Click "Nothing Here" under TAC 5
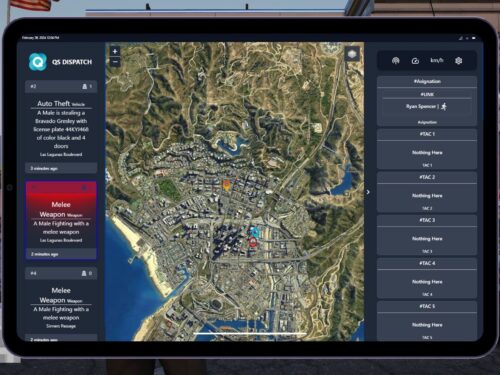Image resolution: width=500 pixels, height=375 pixels. [427, 325]
